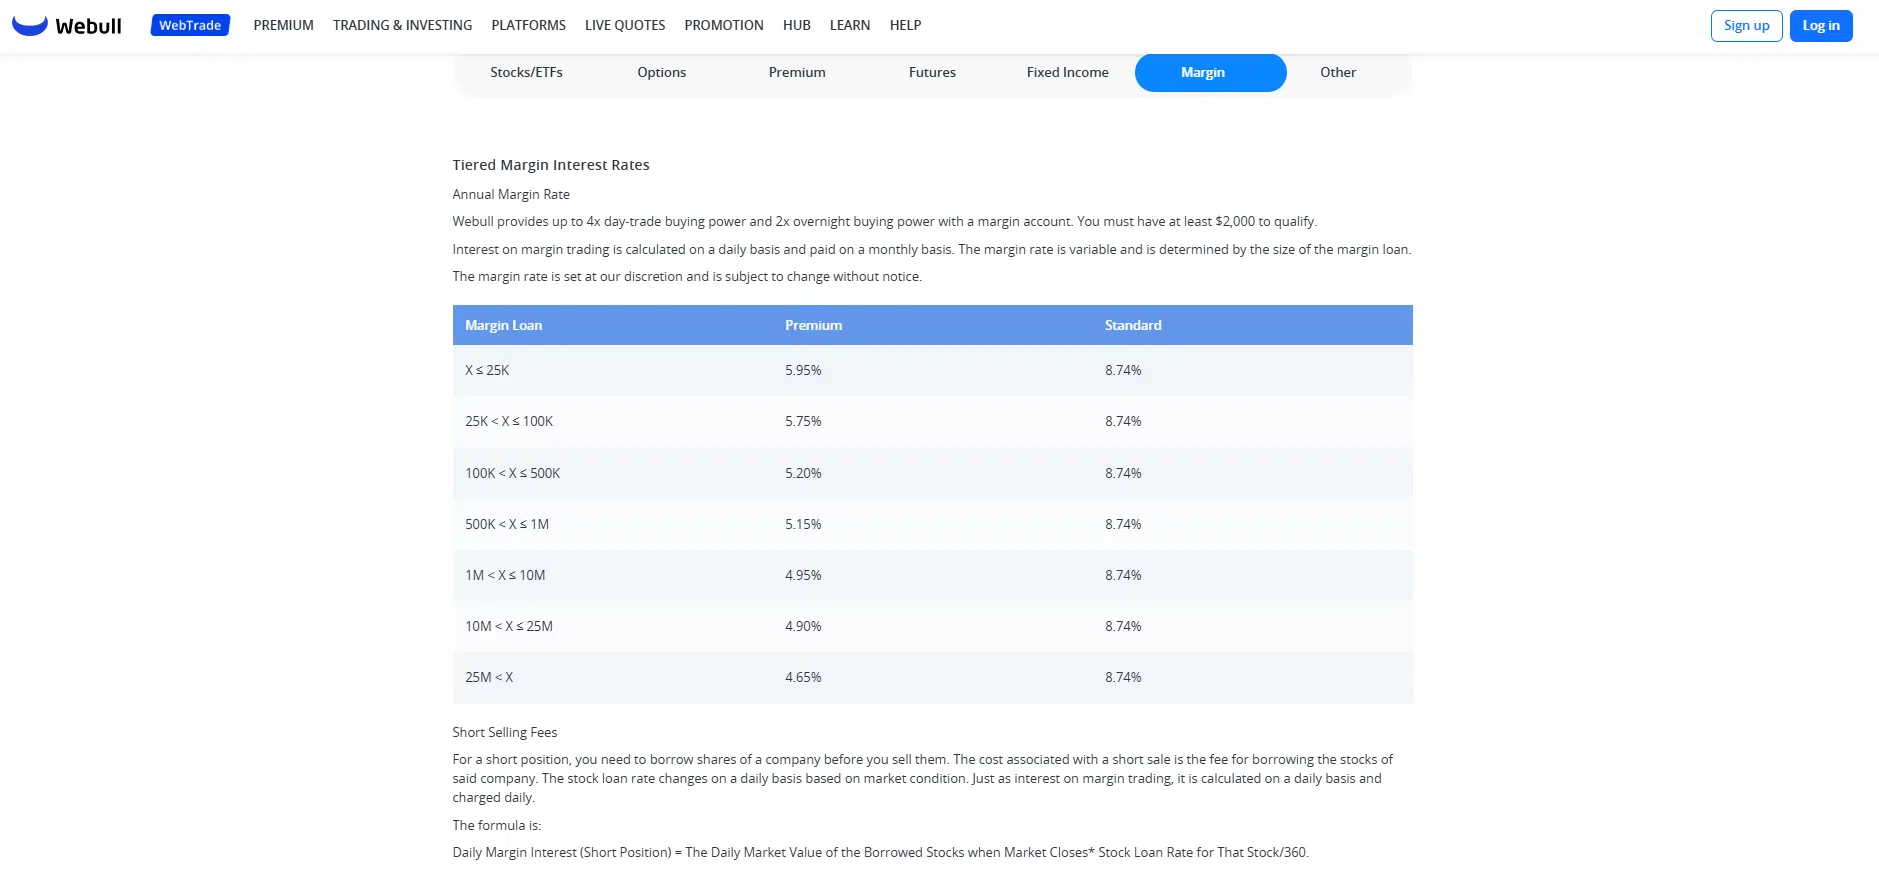Screen dimensions: 1879x881
Task: Open the PROMOTION menu
Action: tap(724, 25)
